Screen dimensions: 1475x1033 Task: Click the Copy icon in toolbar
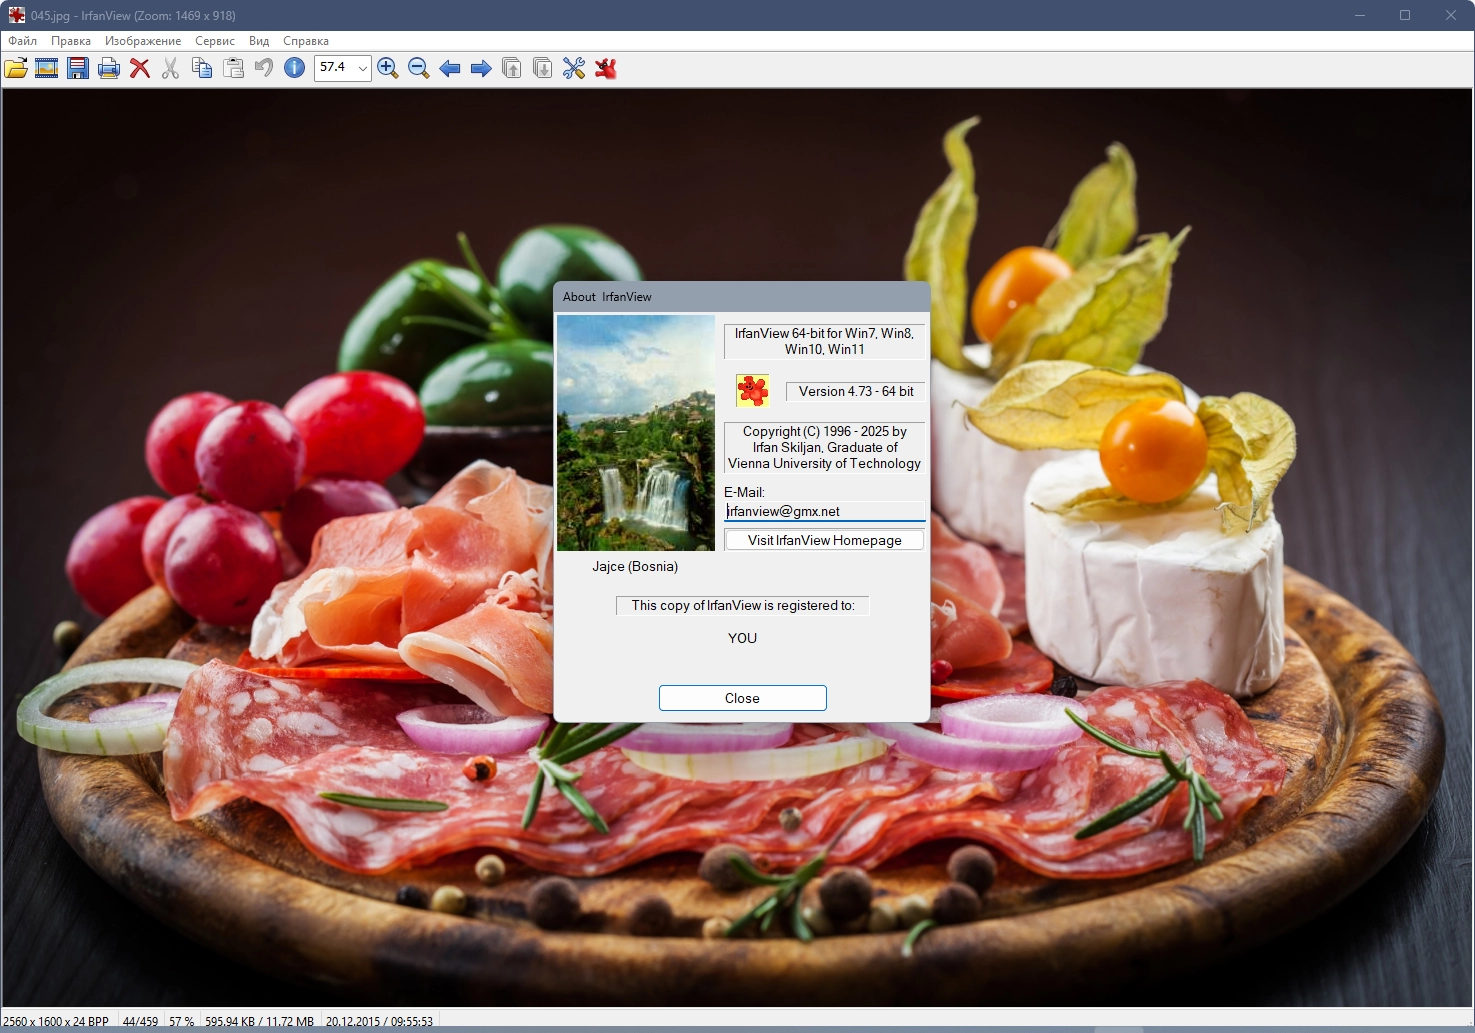click(x=202, y=68)
